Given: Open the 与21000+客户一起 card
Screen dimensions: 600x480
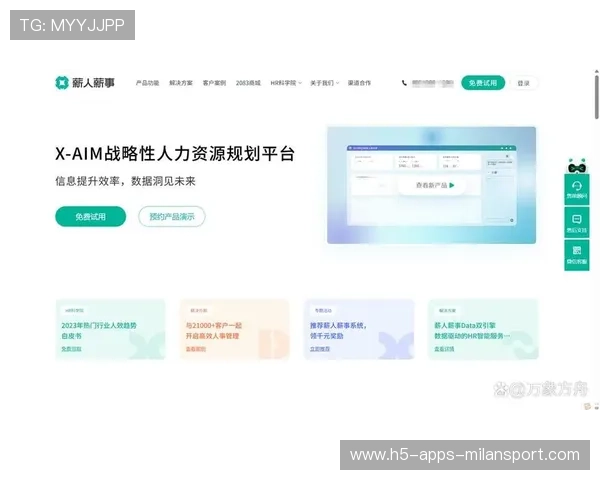Looking at the screenshot, I should click(235, 330).
